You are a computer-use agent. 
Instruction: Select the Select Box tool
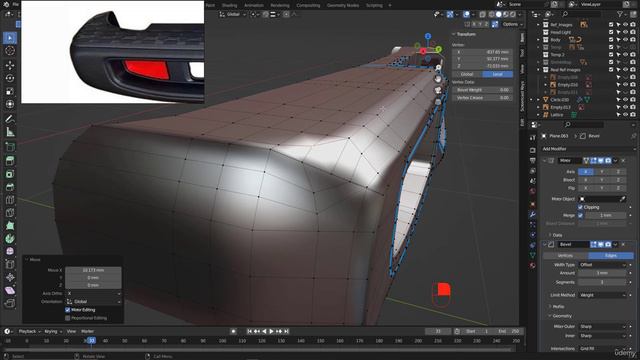[x=10, y=38]
